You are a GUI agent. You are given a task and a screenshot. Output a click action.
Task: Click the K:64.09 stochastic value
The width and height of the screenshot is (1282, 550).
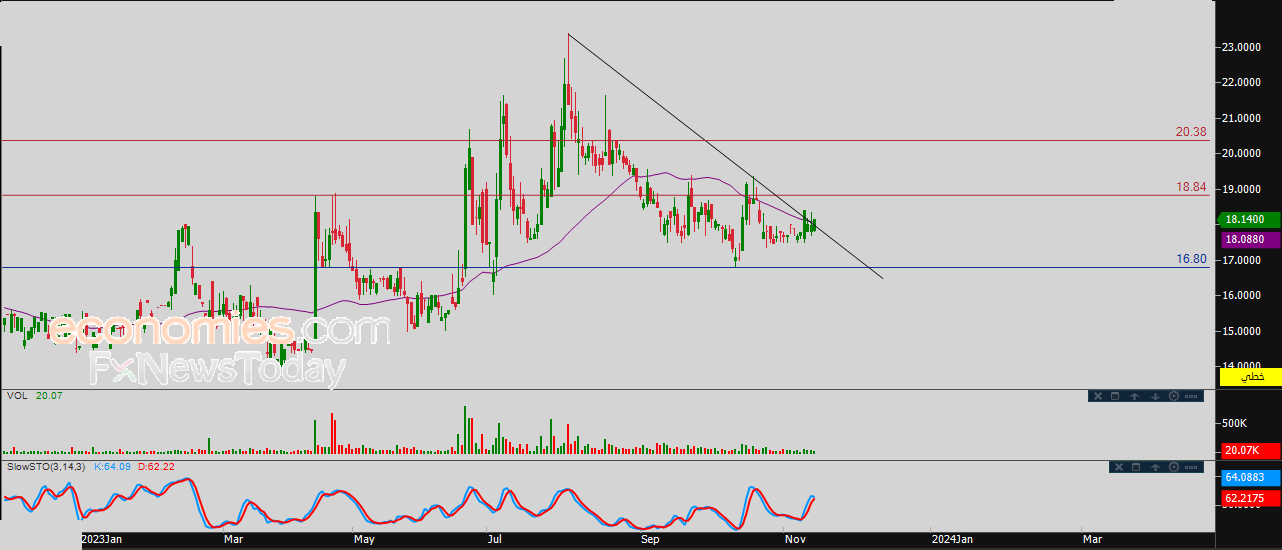pyautogui.click(x=113, y=466)
